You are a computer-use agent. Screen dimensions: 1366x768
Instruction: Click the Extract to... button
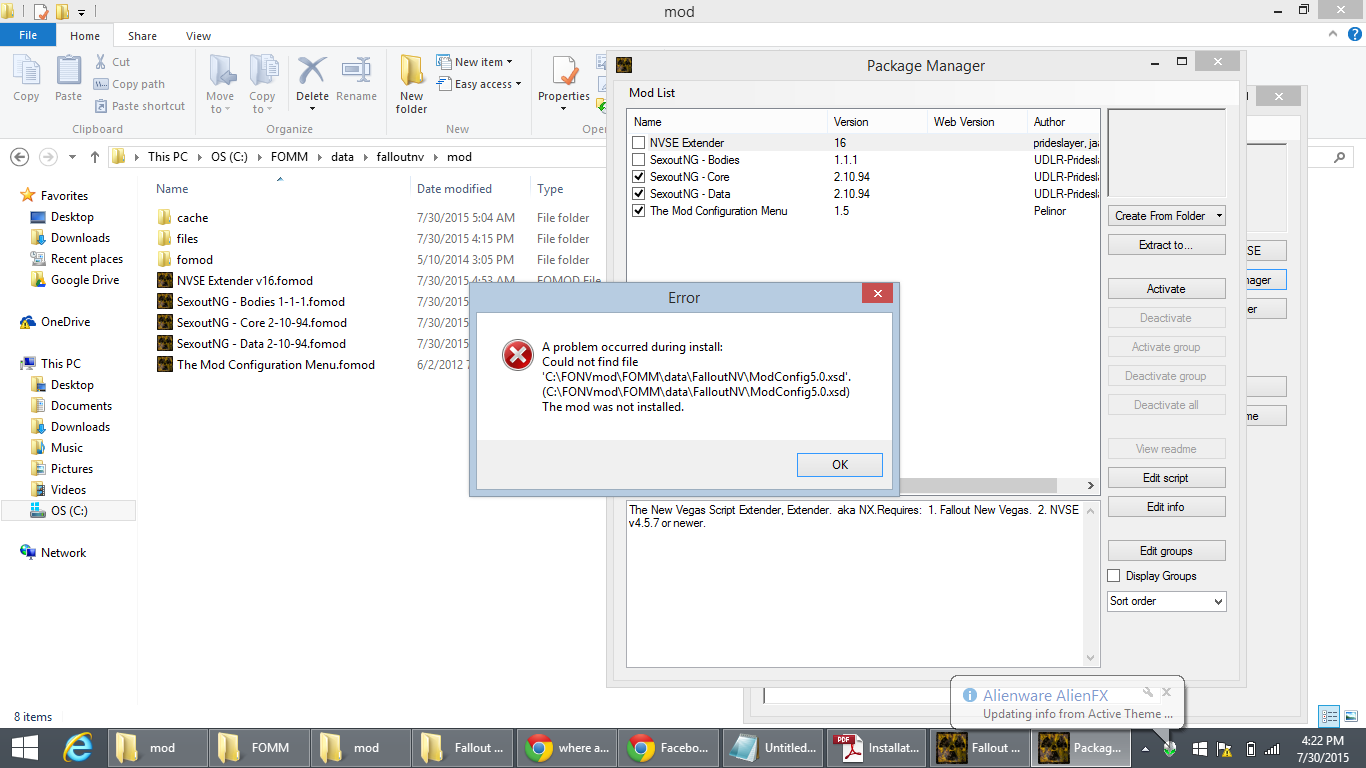[x=1167, y=245]
